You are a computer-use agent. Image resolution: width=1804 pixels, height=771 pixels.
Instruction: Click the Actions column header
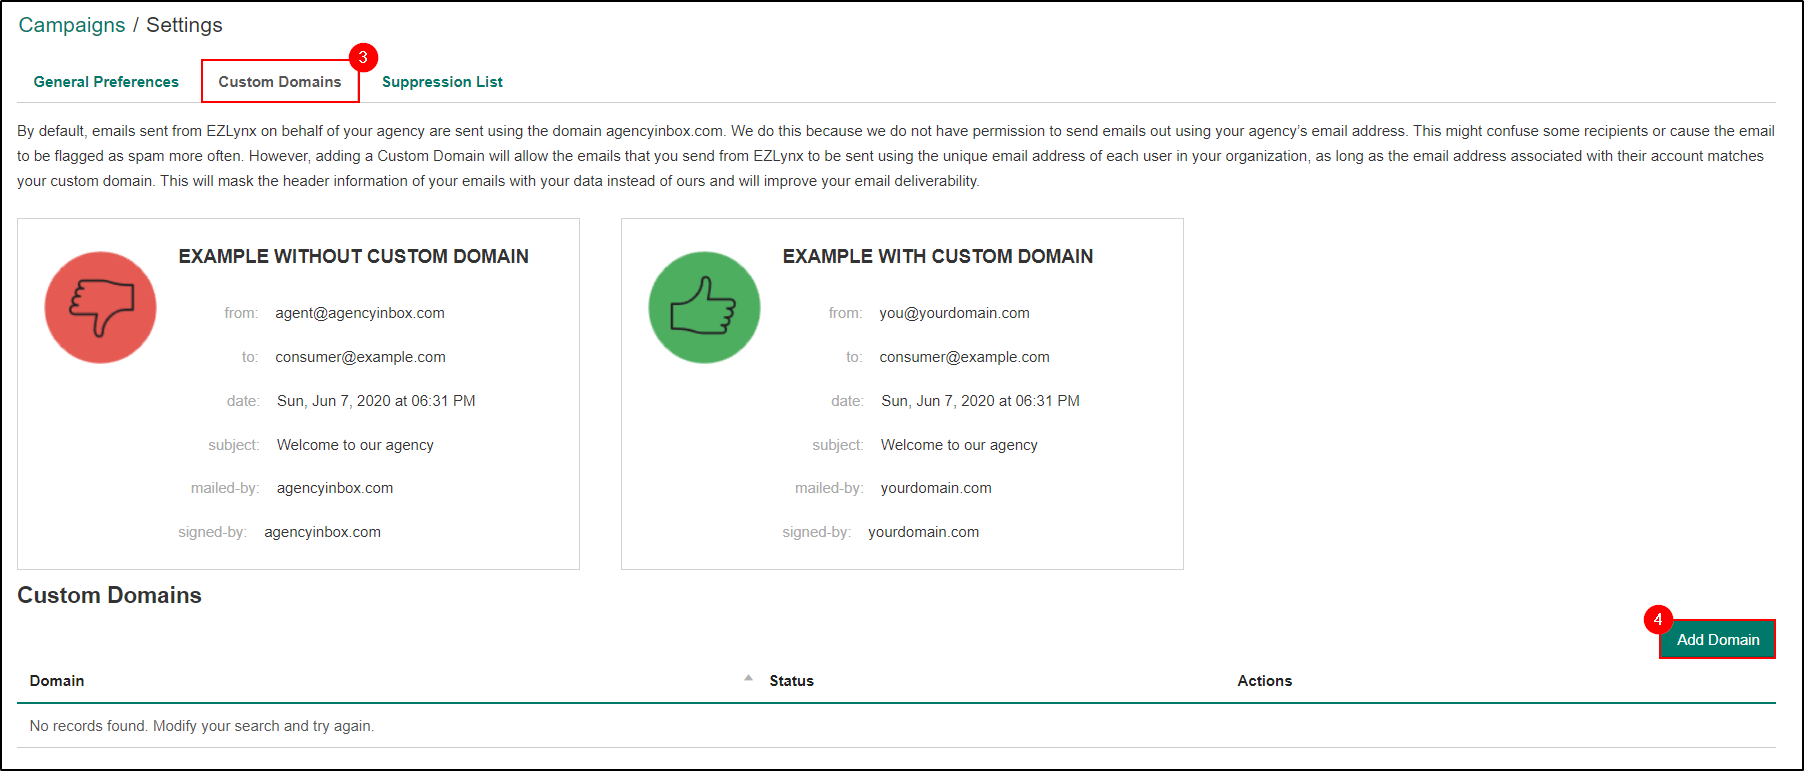click(x=1264, y=681)
